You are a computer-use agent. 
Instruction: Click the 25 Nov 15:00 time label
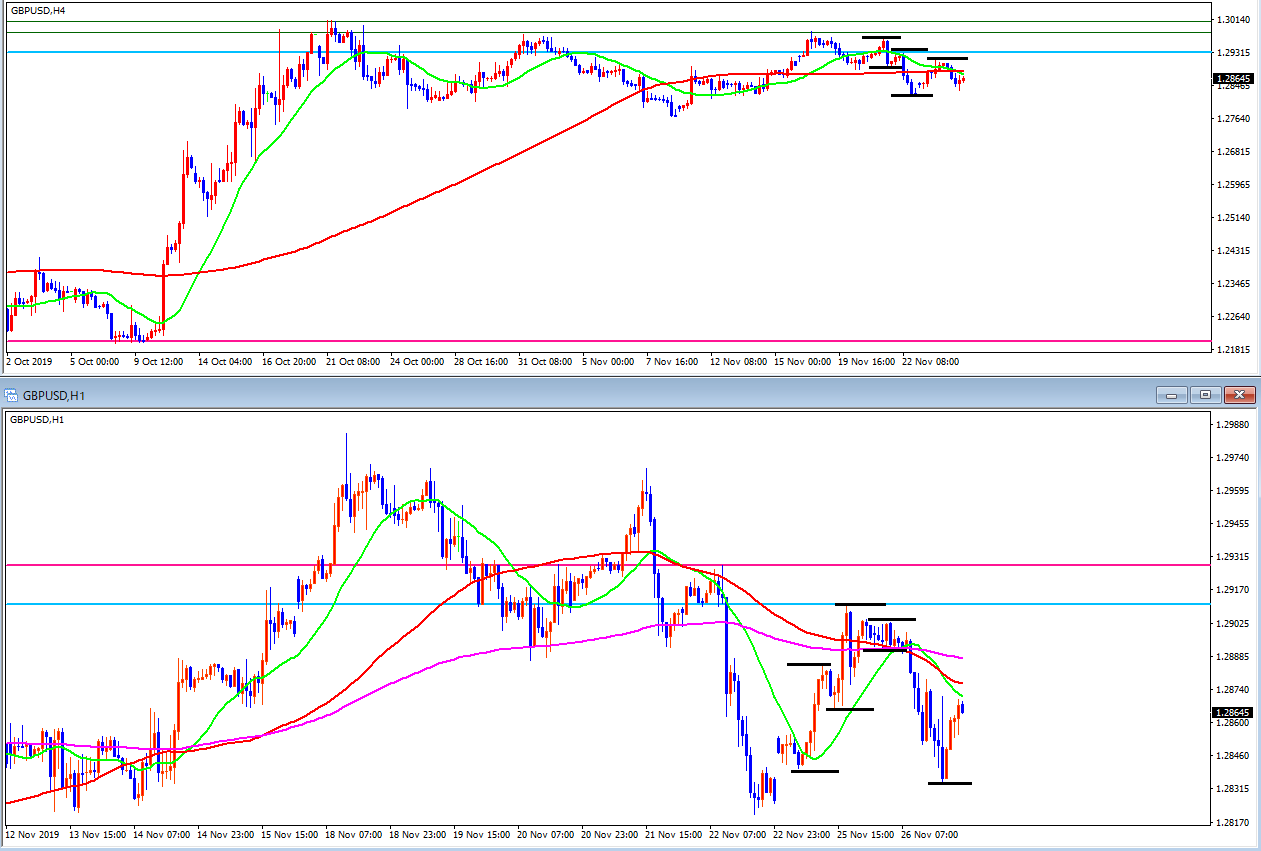pos(865,832)
